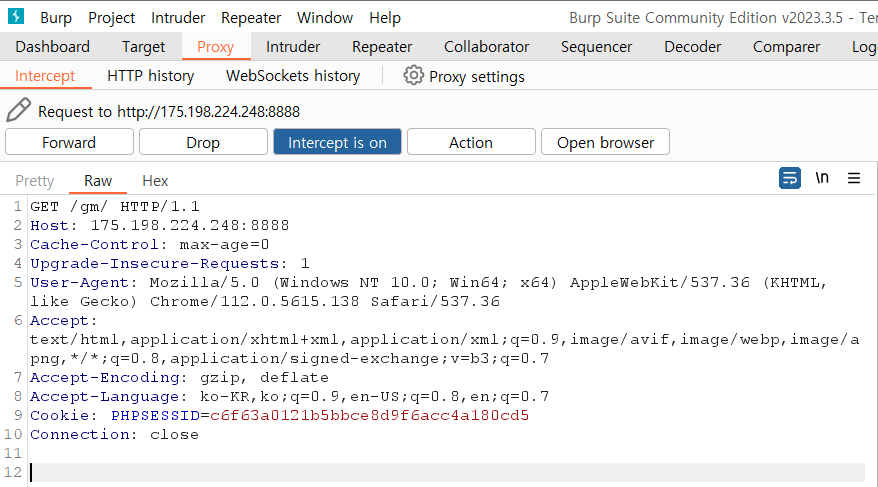The height and width of the screenshot is (487, 878).
Task: Click the Cache-Control header line
Action: [150, 245]
